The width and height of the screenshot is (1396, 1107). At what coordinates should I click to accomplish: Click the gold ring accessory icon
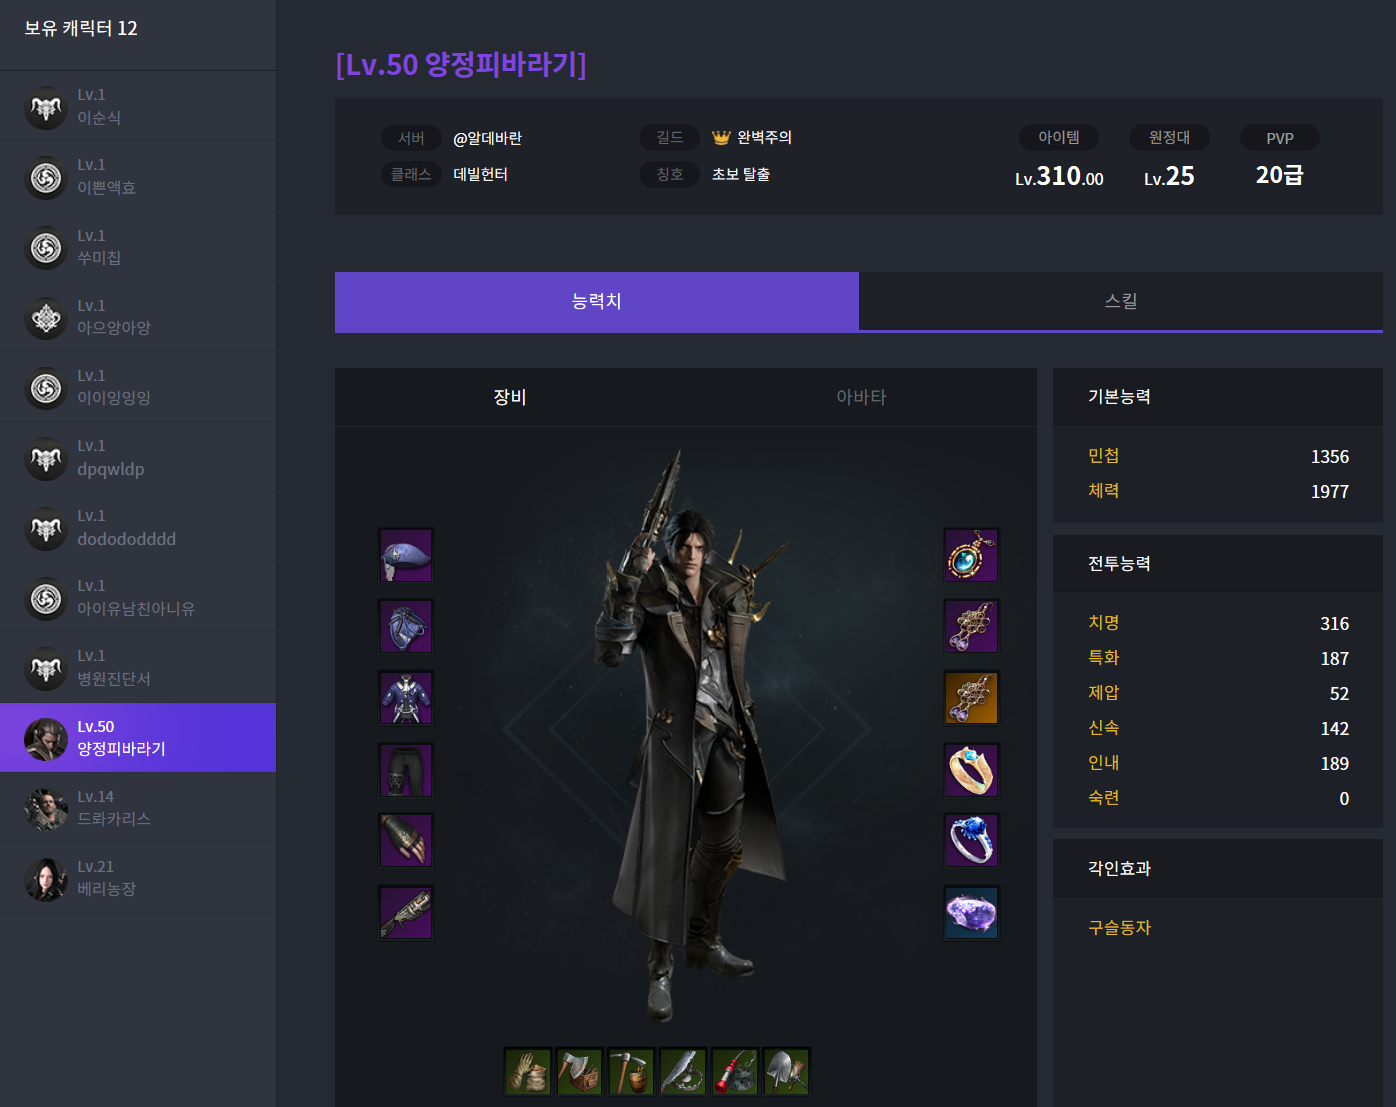(x=971, y=770)
